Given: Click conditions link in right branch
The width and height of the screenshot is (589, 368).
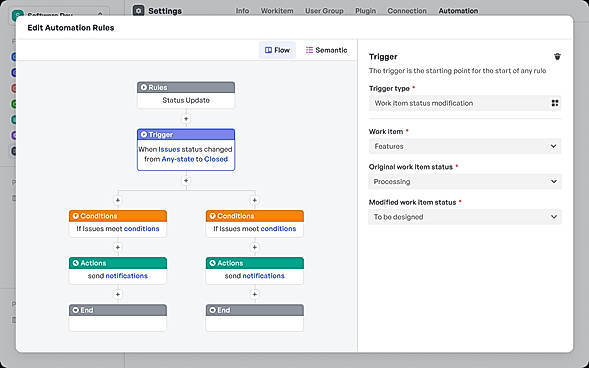Looking at the screenshot, I should (278, 229).
